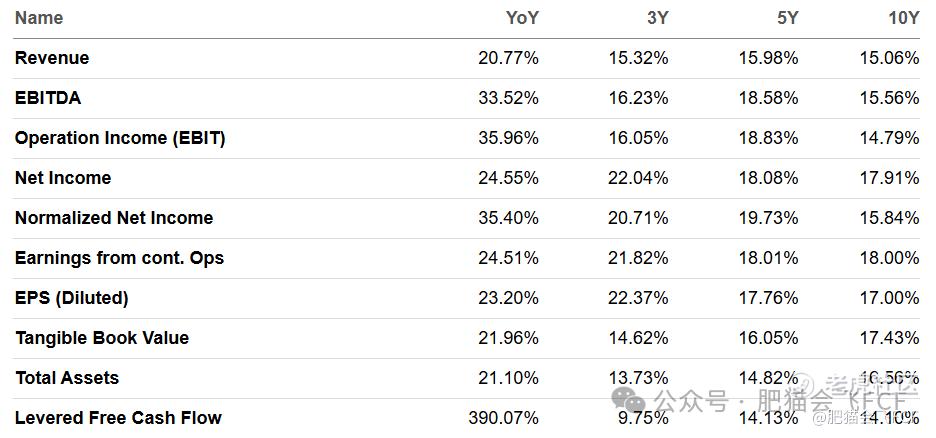Click Normalized Net Income label
This screenshot has width=936, height=438.
tap(114, 218)
